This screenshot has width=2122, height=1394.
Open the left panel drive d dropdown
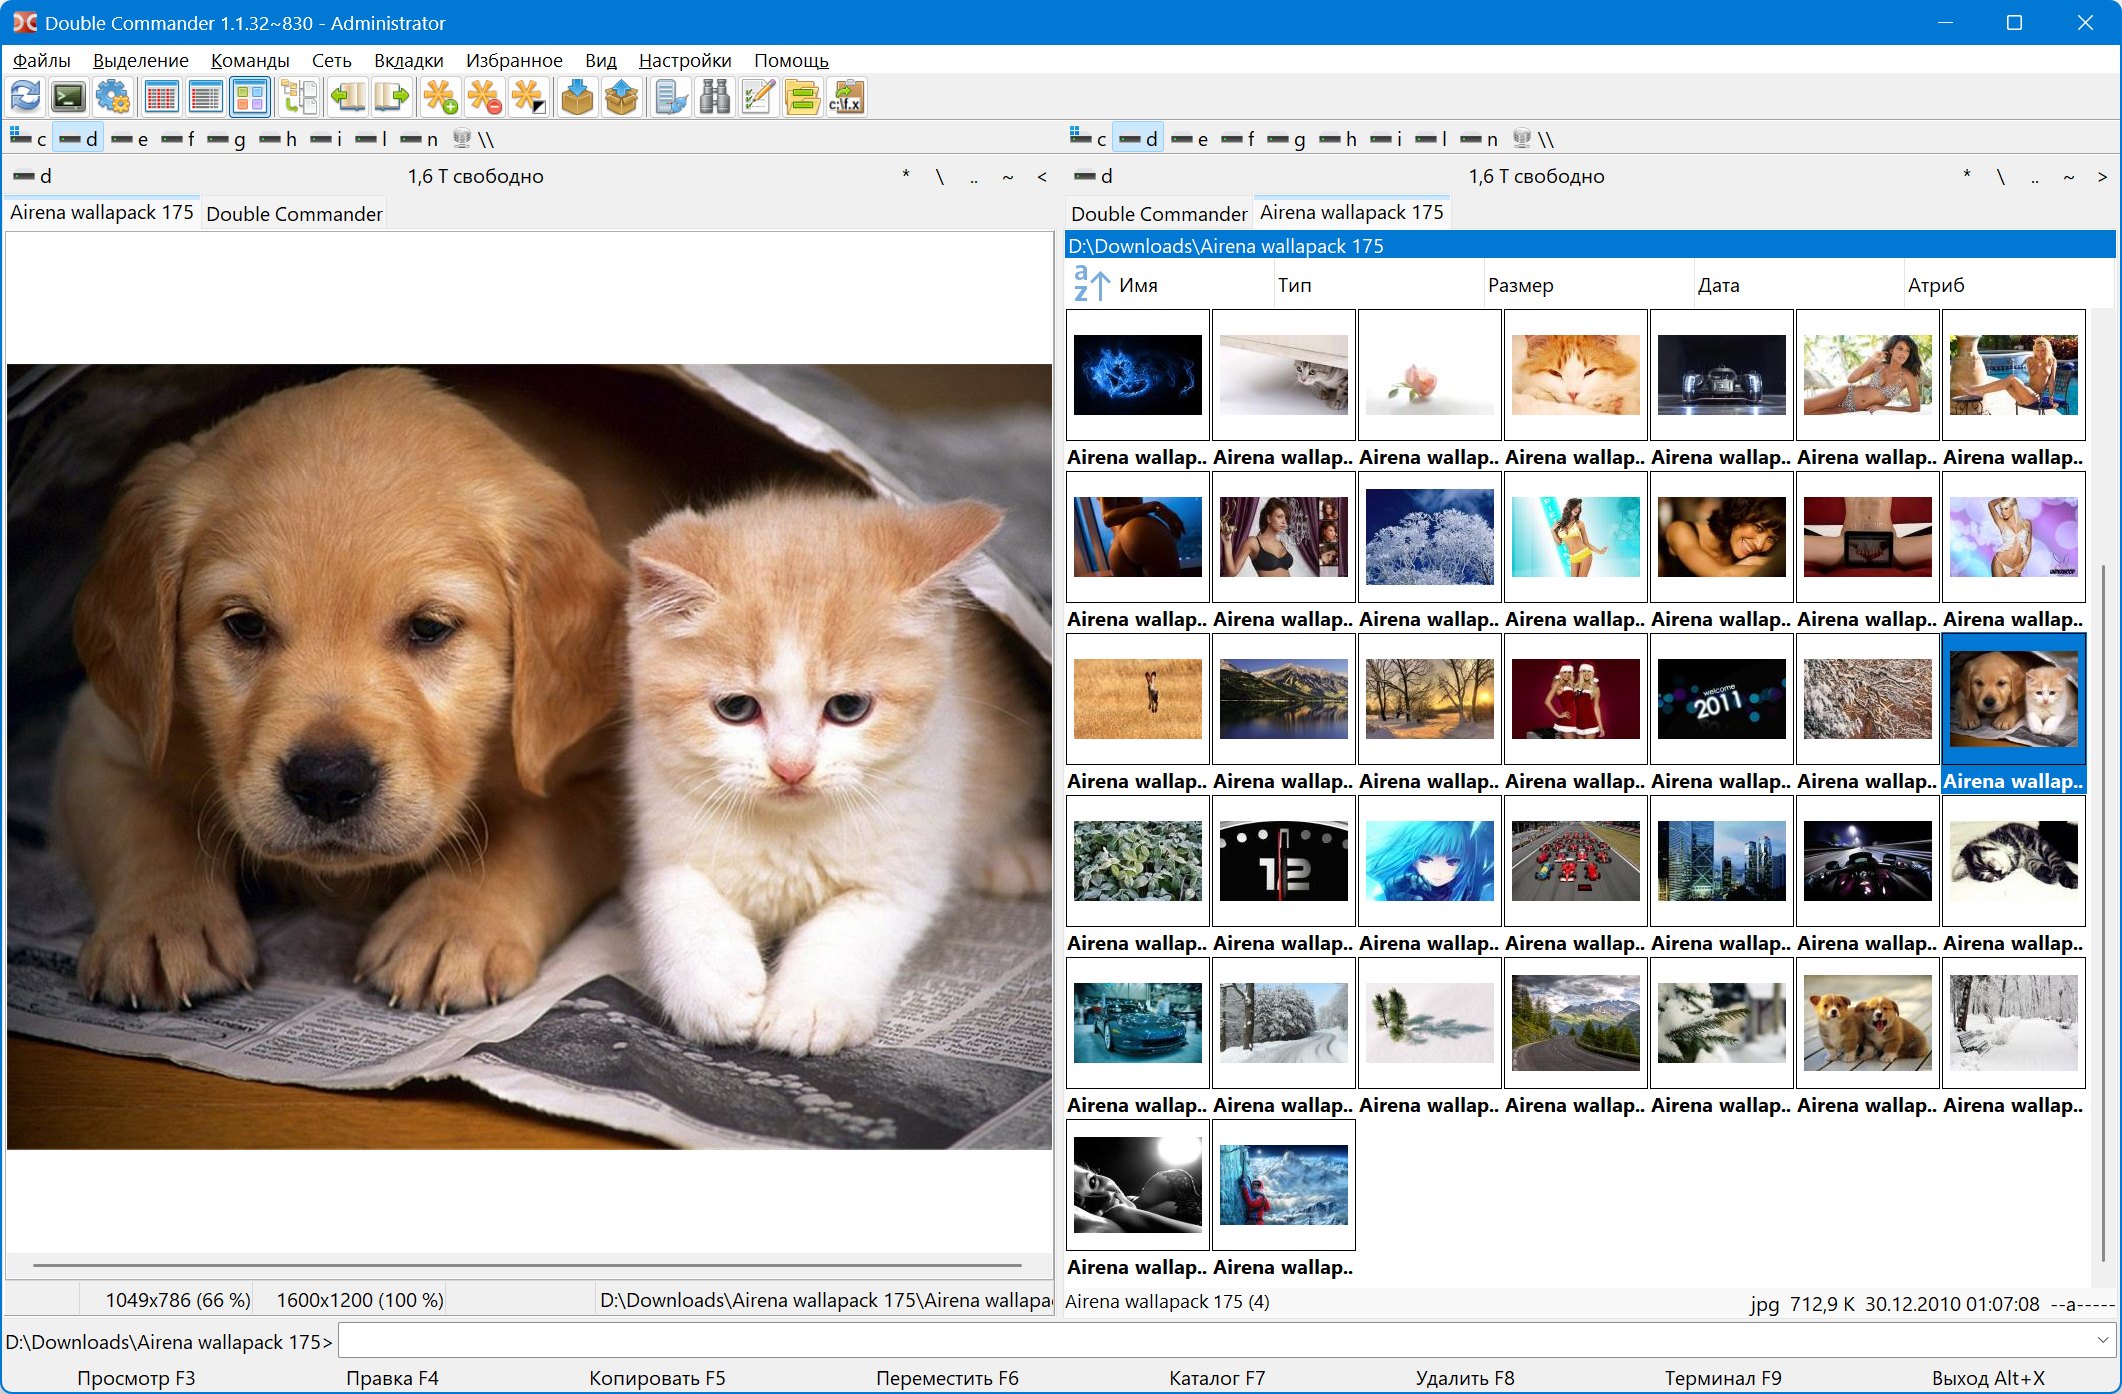pos(33,176)
